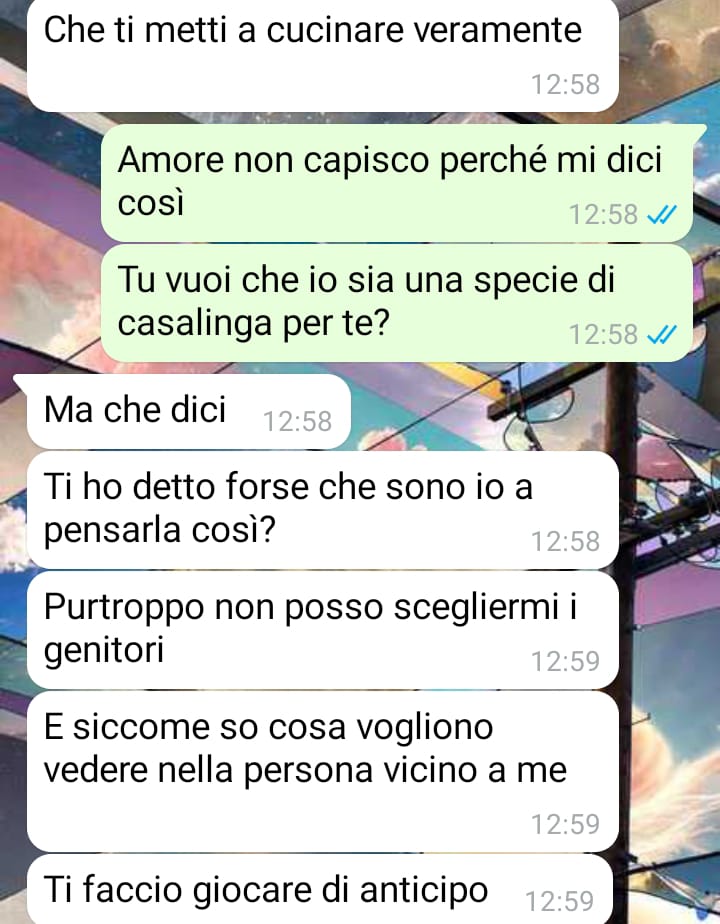Click the 12:58 timestamp beside 'Ma che dici'

tap(298, 422)
